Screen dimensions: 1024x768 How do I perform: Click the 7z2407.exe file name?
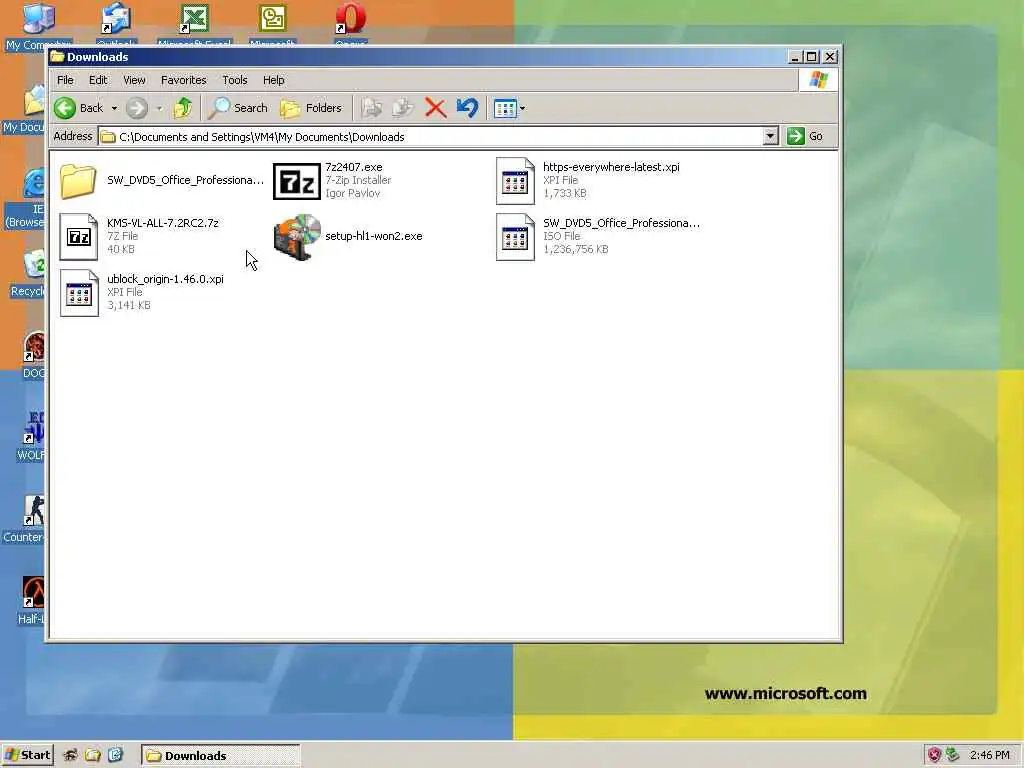coord(354,167)
